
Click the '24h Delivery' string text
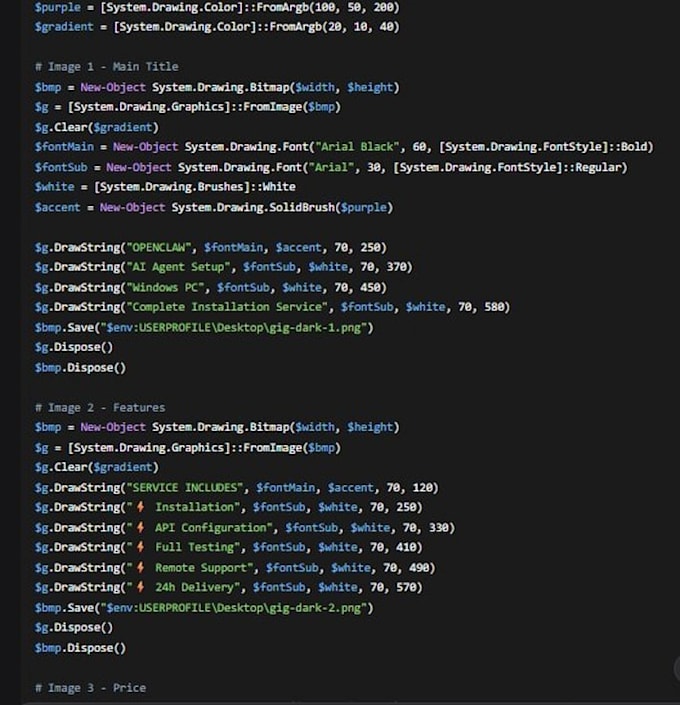coord(194,587)
